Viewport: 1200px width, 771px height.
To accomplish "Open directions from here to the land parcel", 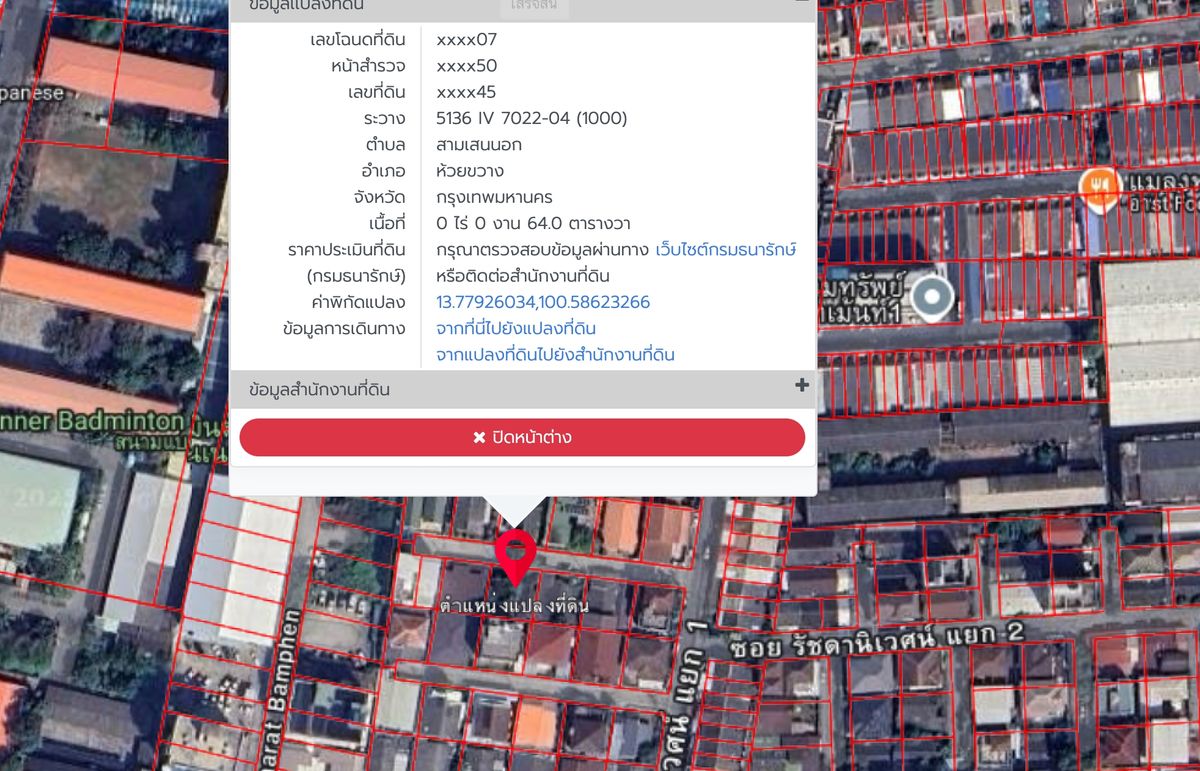I will point(516,328).
